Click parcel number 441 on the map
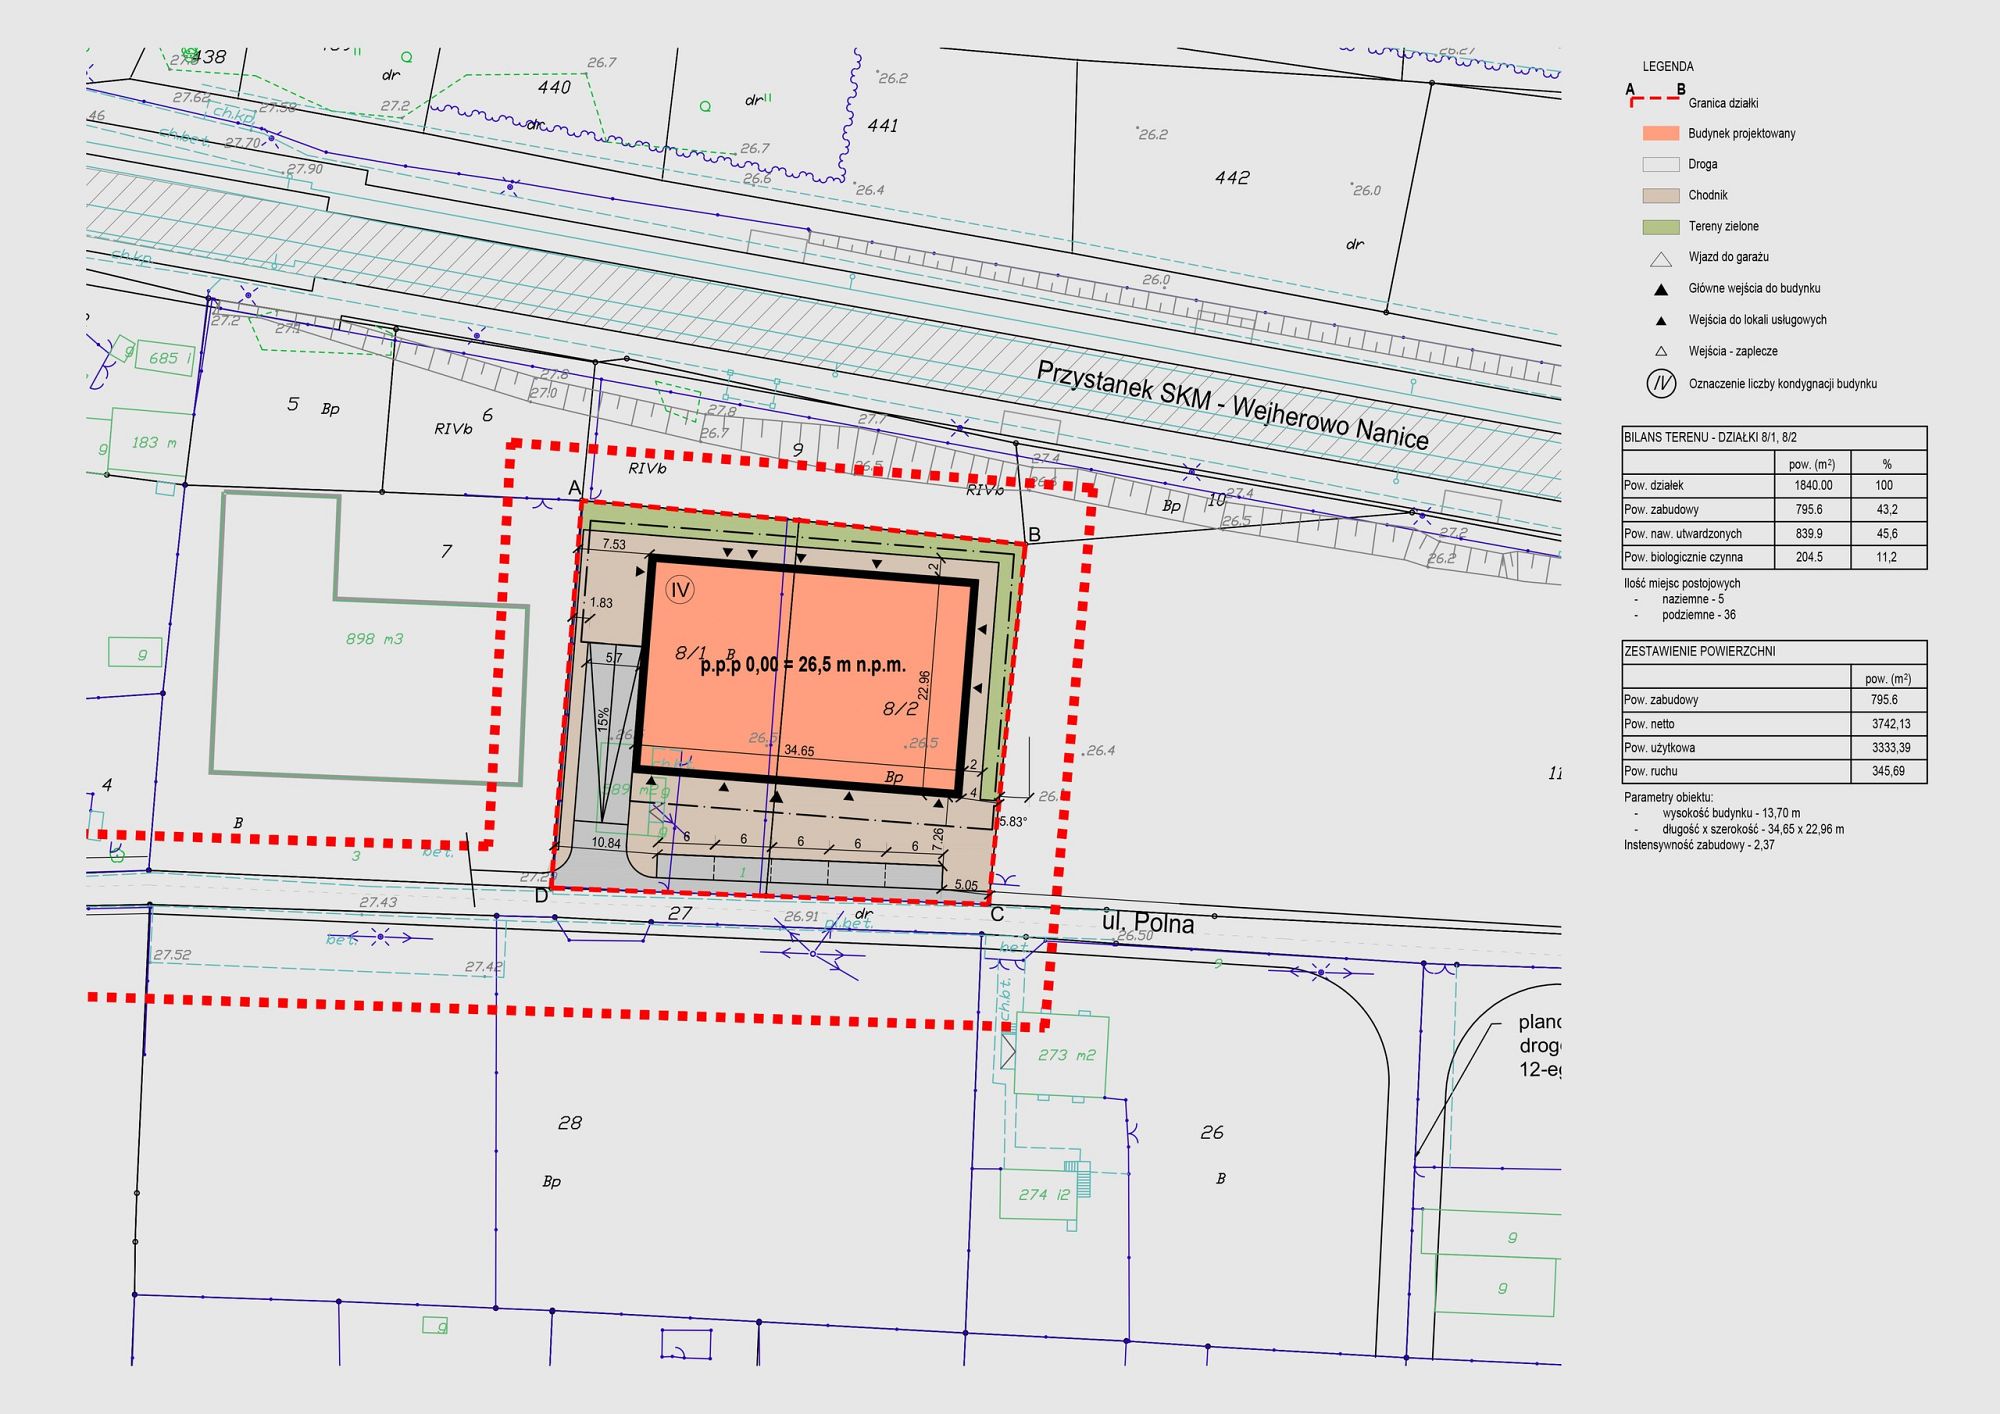Image resolution: width=2000 pixels, height=1414 pixels. click(x=882, y=126)
